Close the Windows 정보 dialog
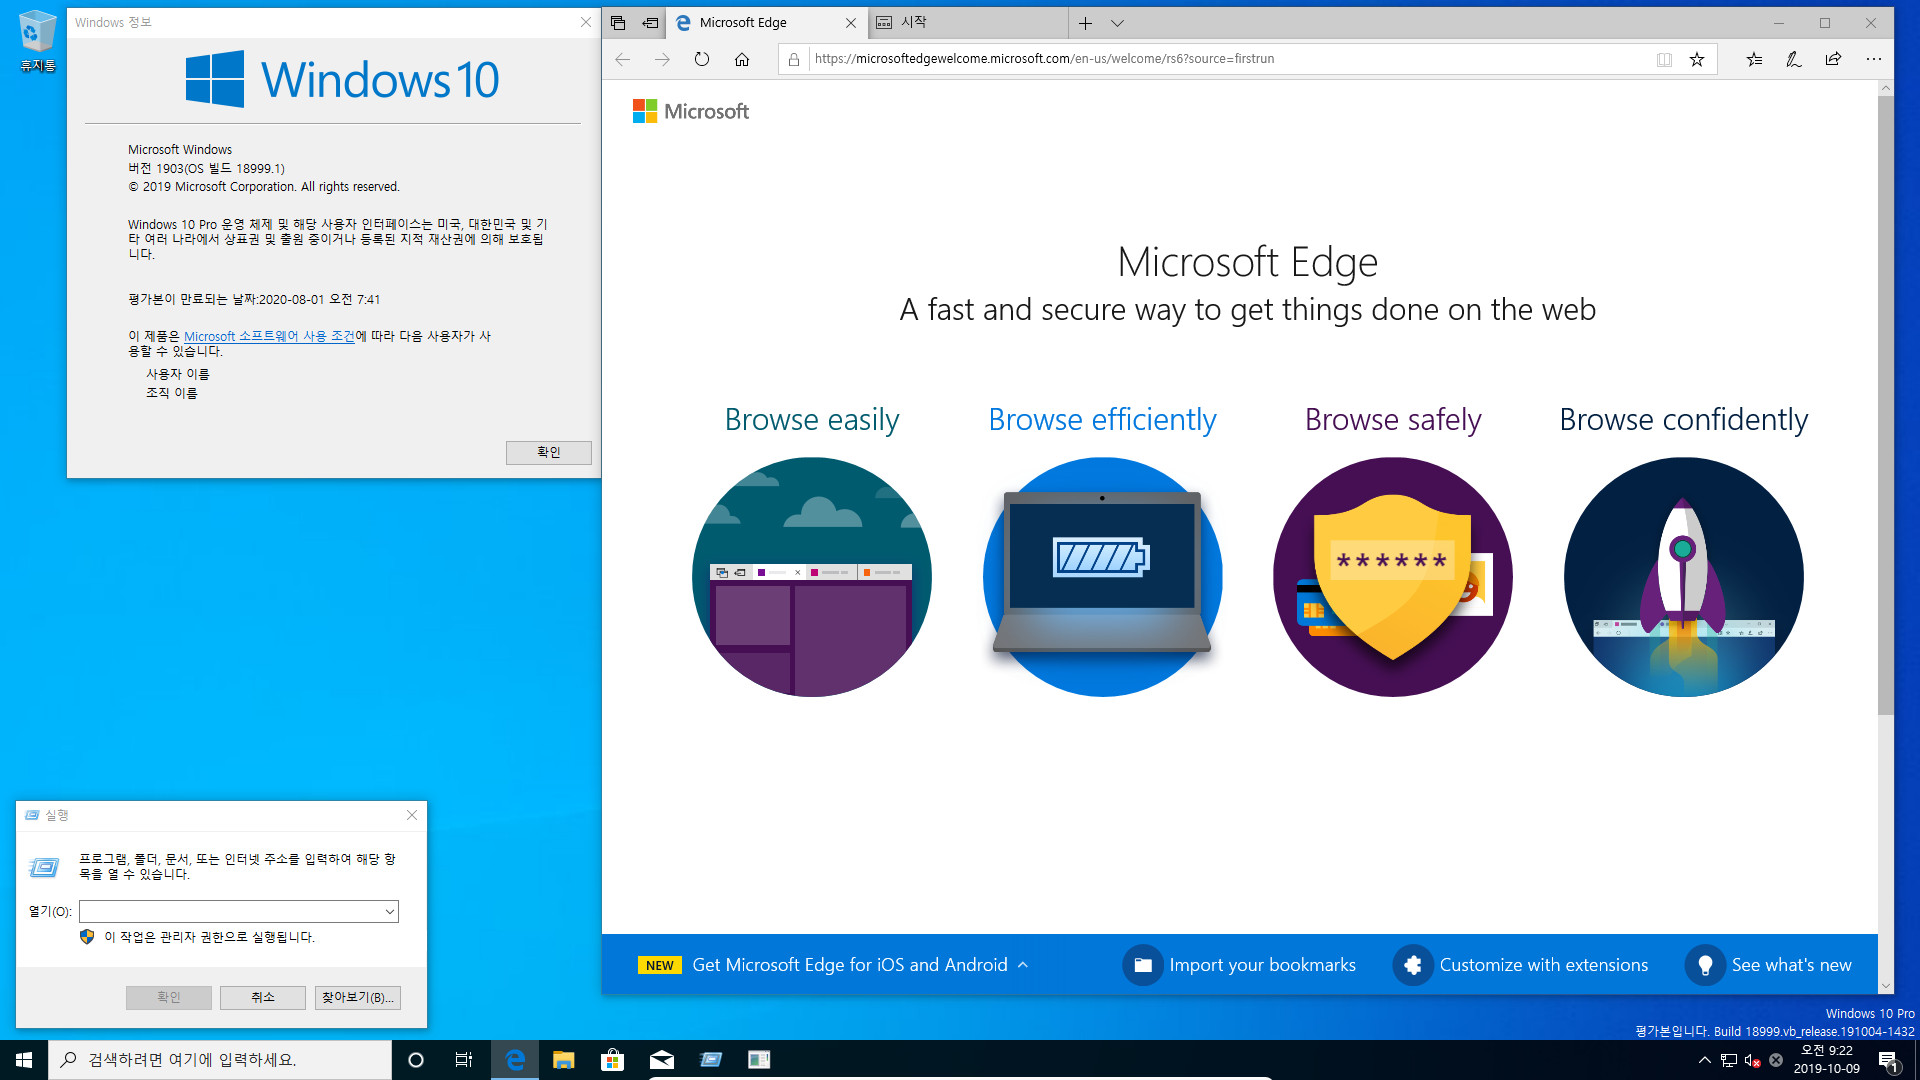Viewport: 1920px width, 1080px height. [586, 22]
